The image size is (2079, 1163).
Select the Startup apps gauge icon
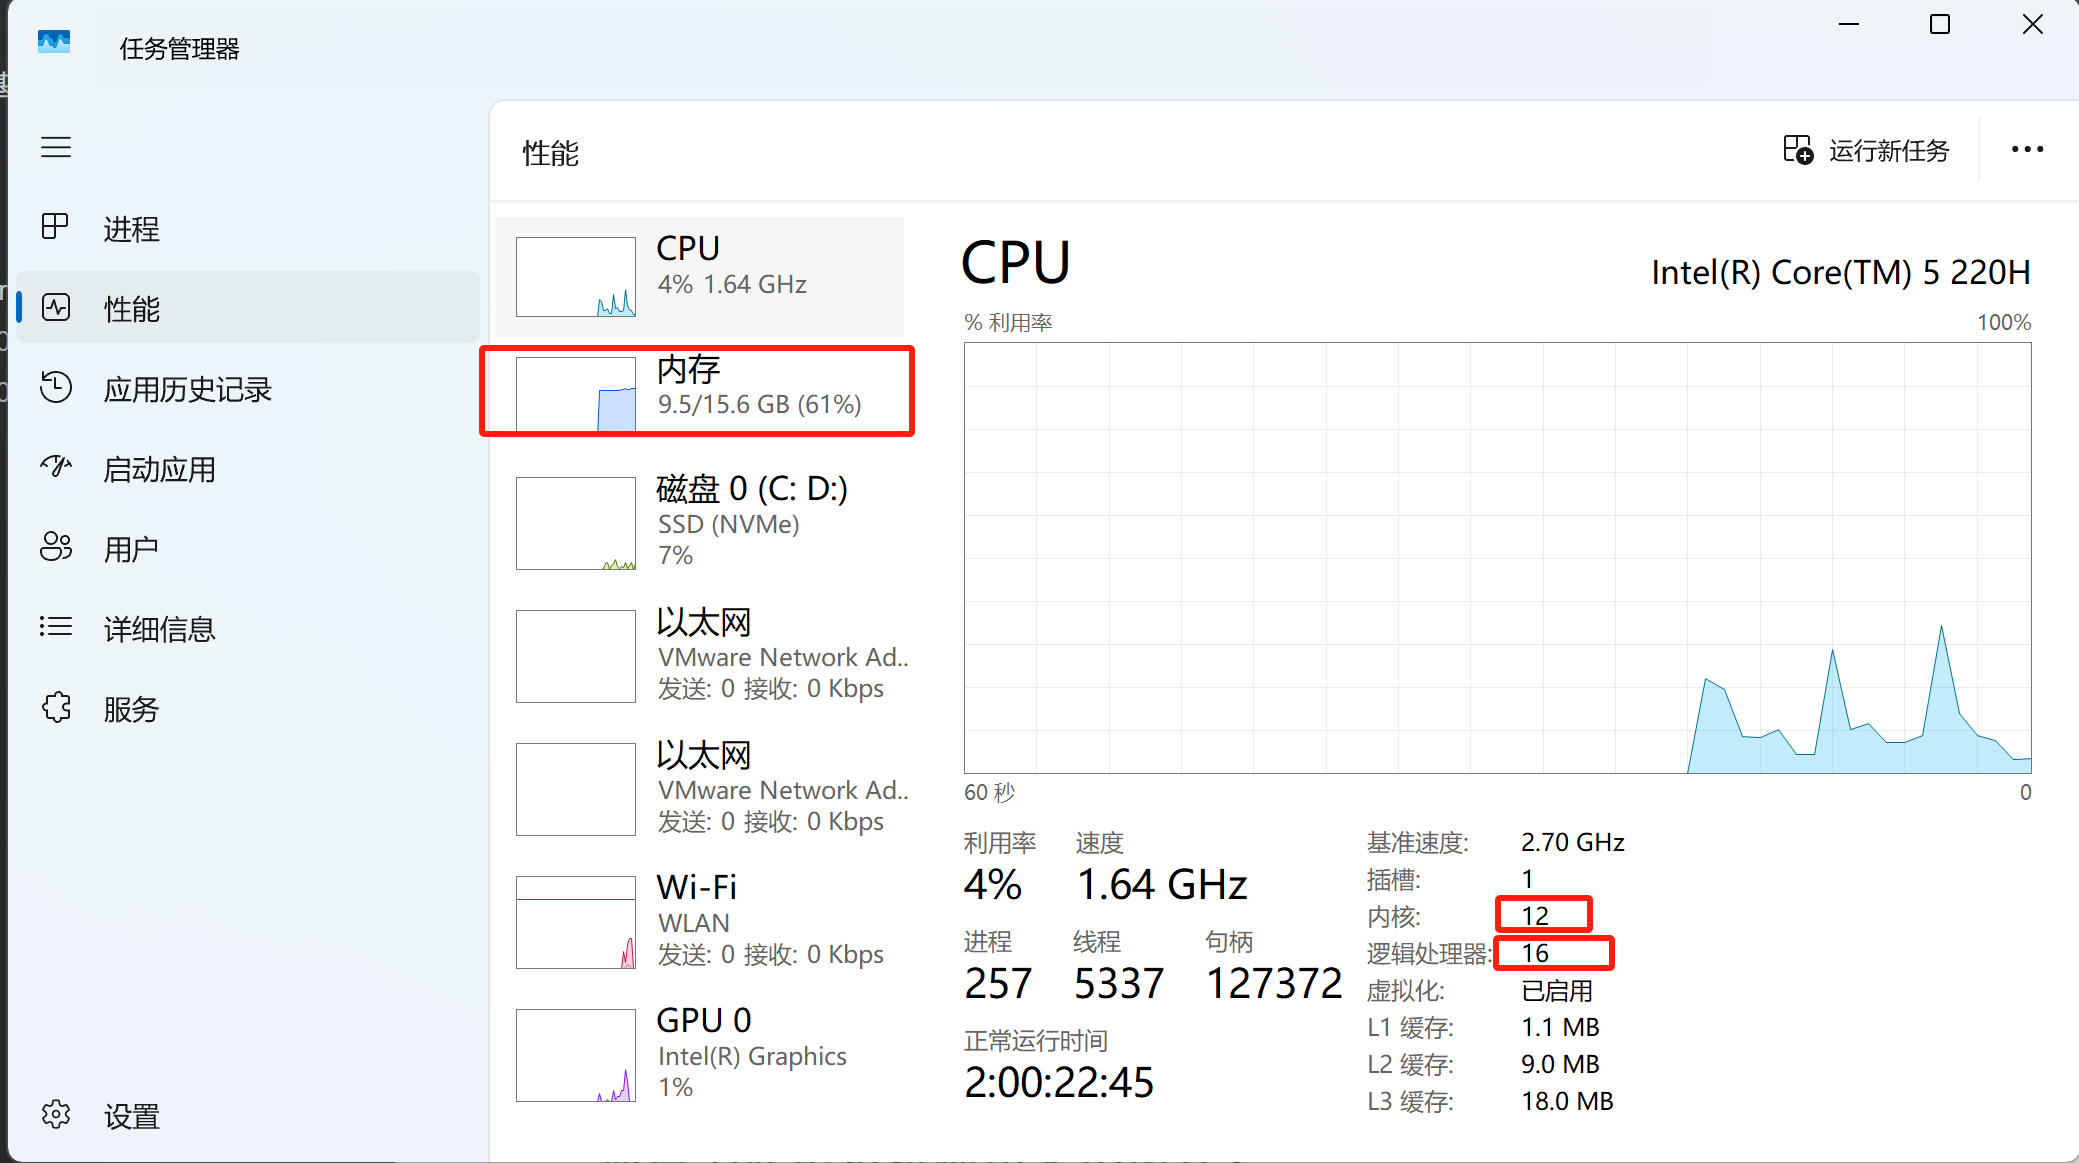pyautogui.click(x=56, y=467)
